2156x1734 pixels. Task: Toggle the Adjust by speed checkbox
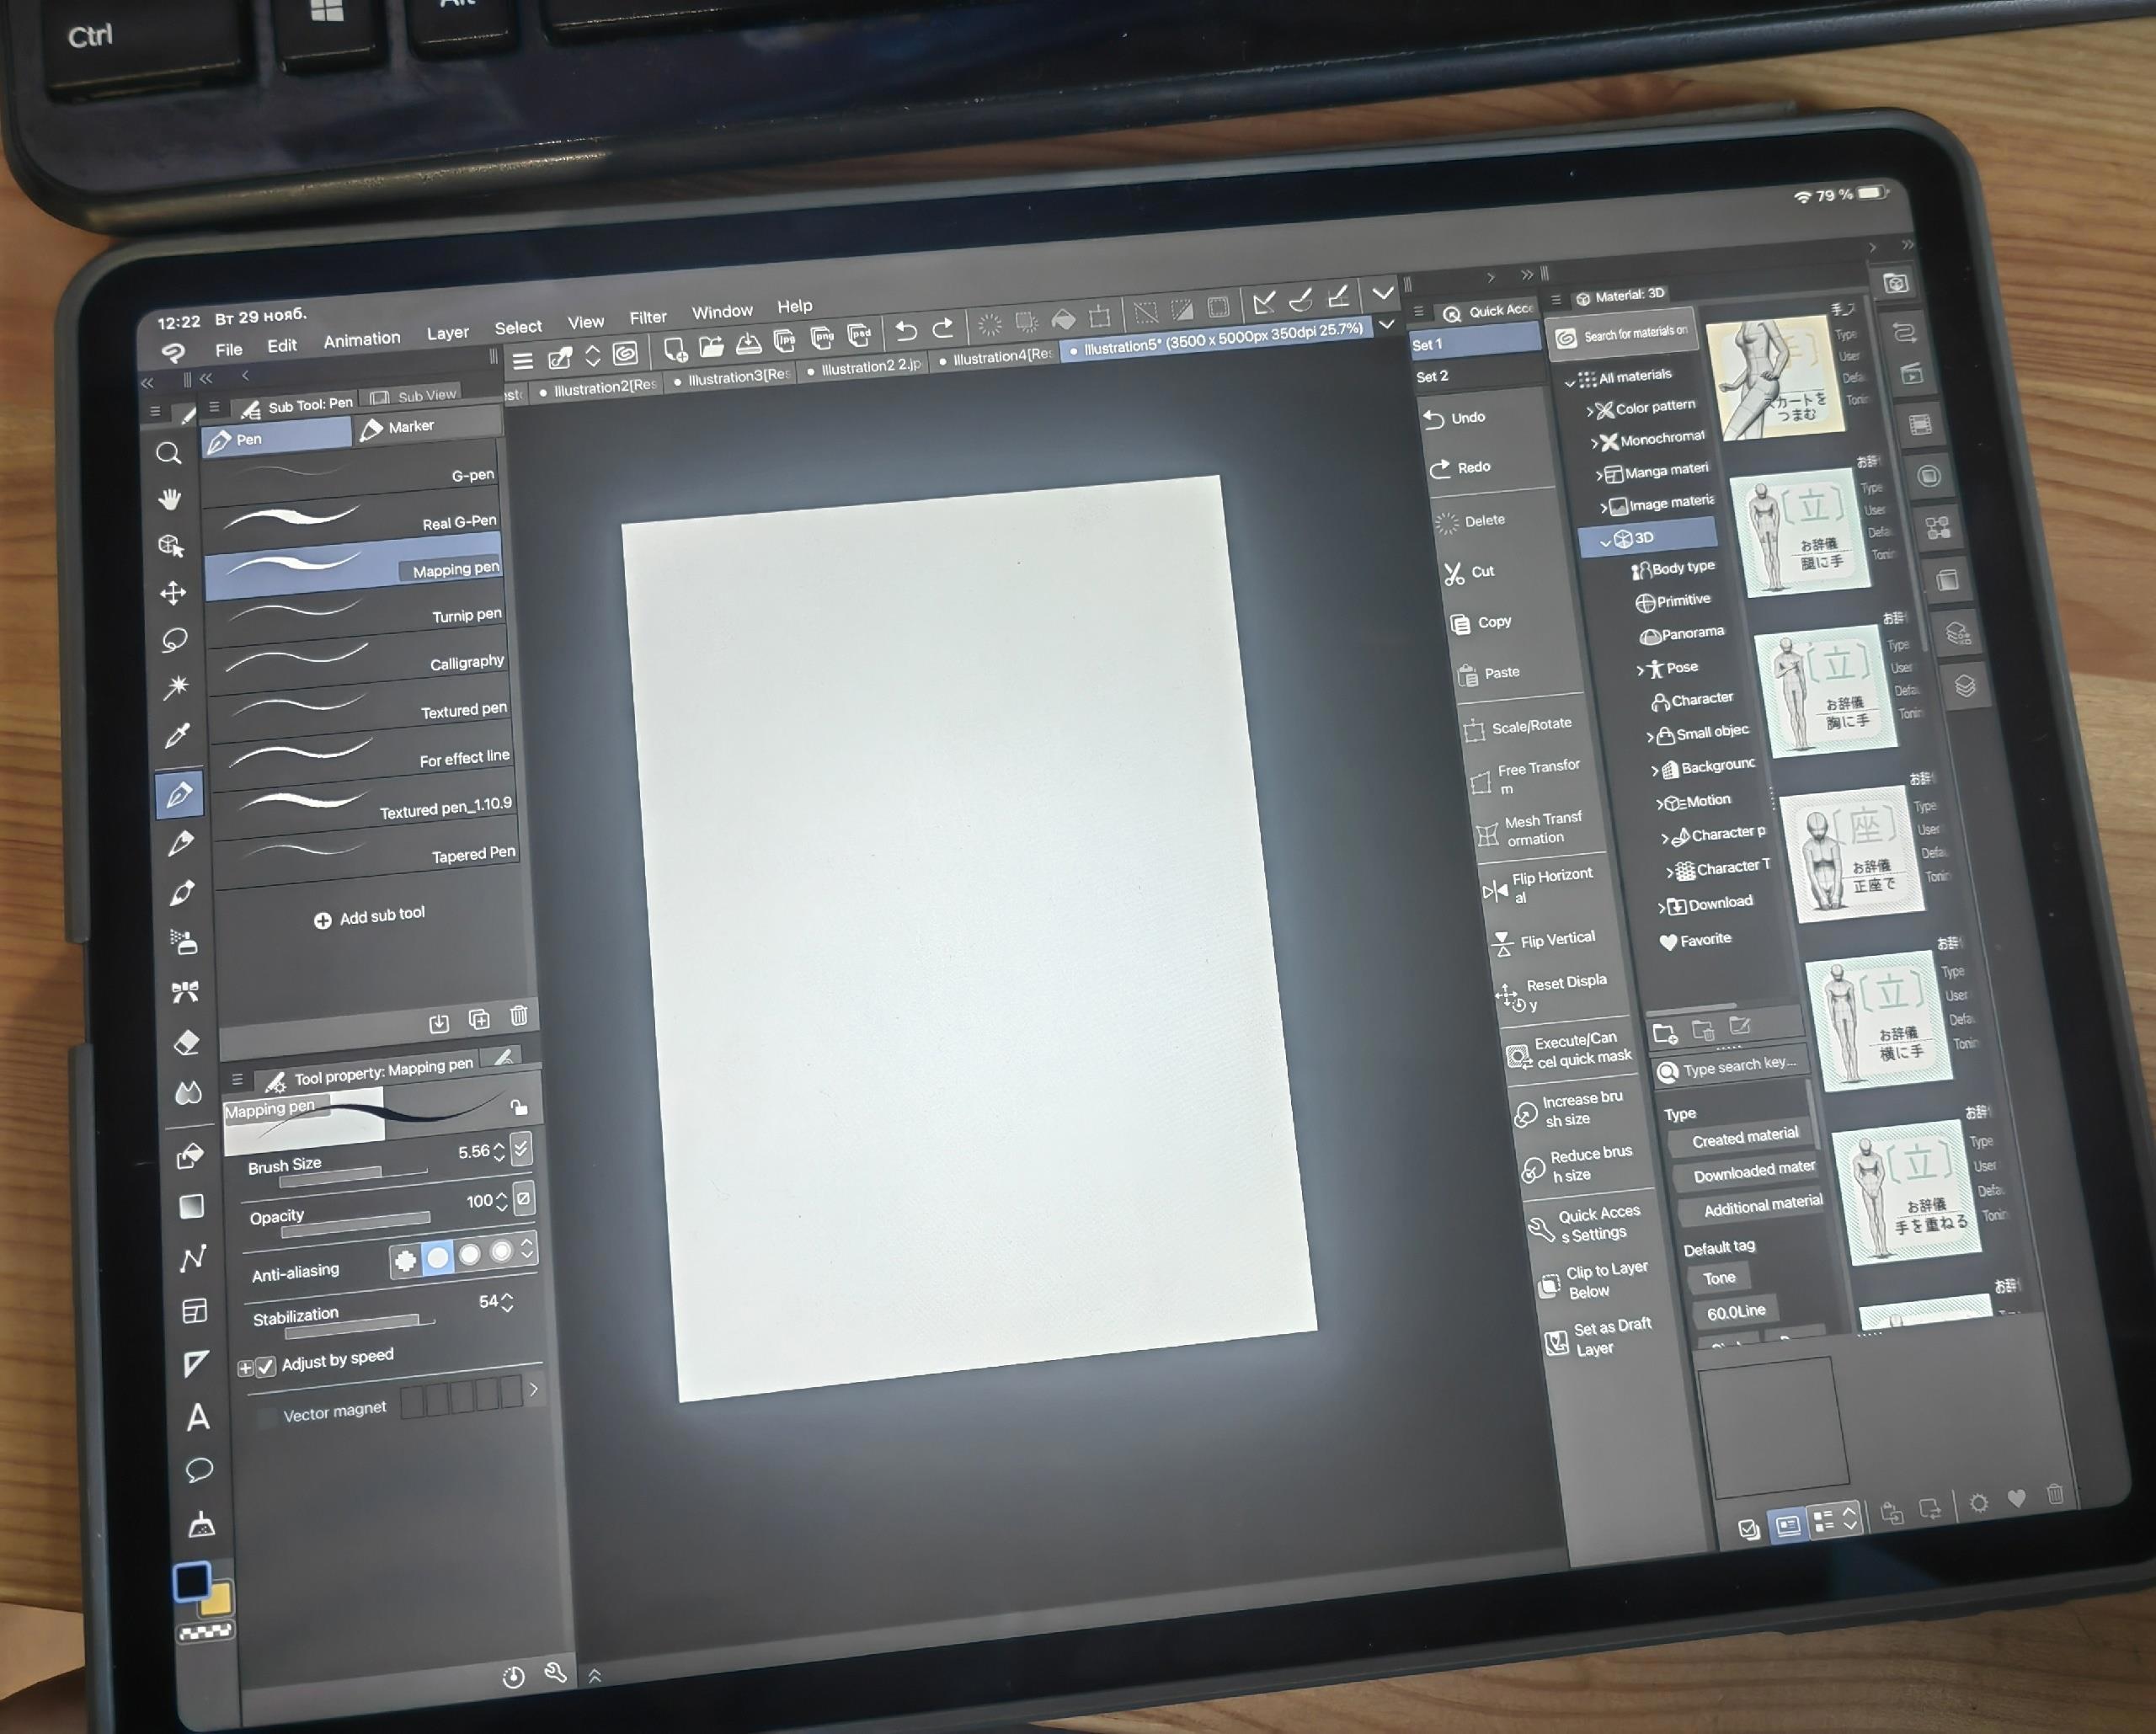[266, 1366]
